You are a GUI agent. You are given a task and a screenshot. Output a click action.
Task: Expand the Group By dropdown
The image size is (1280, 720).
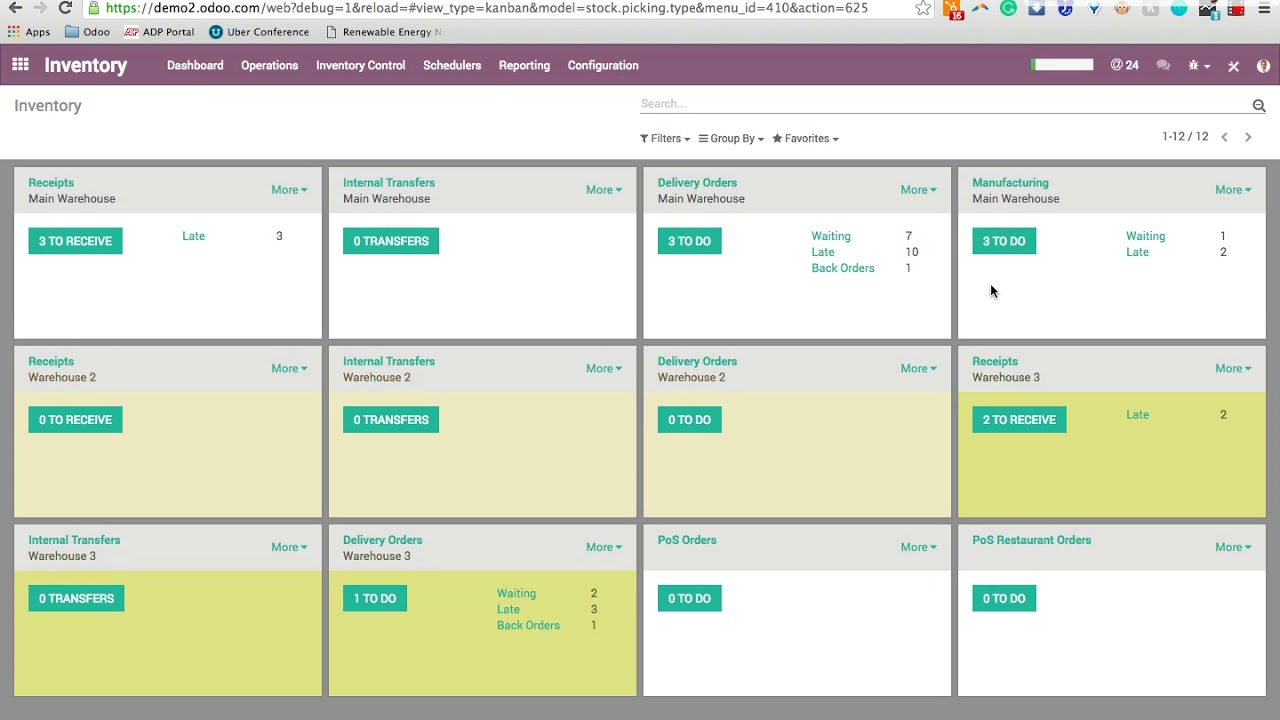click(x=731, y=138)
